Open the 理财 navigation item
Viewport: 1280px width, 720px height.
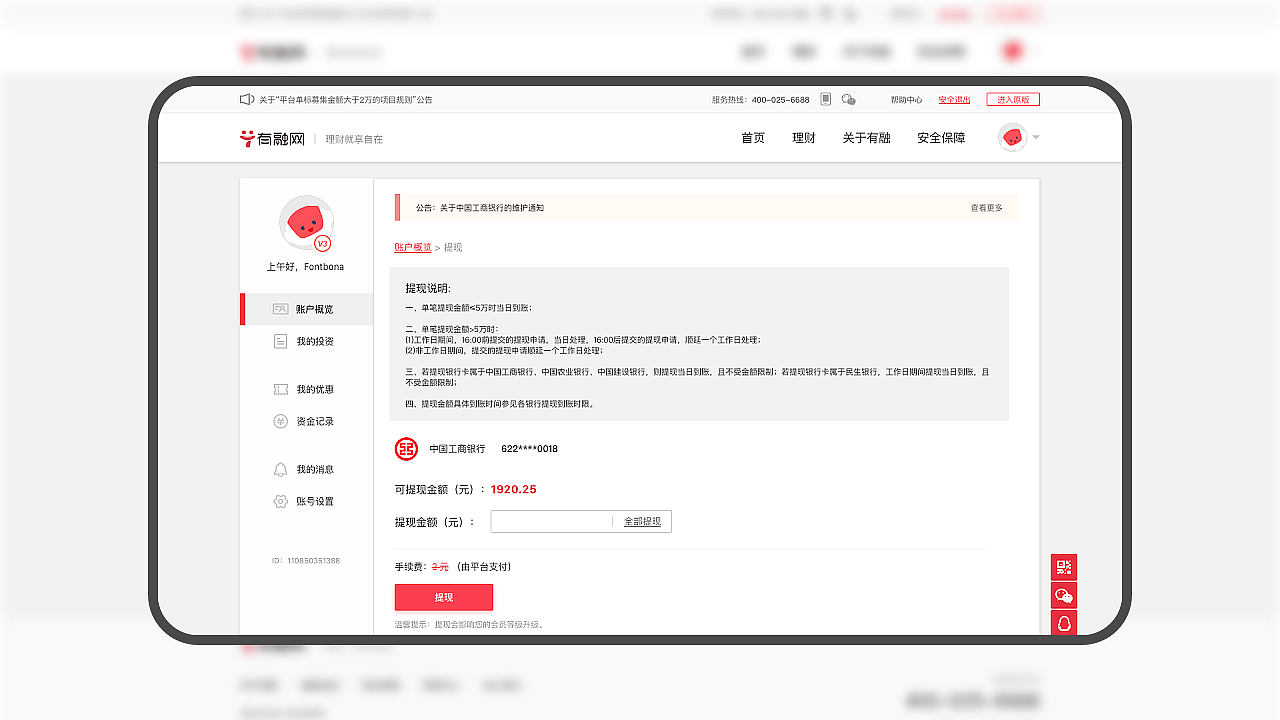pyautogui.click(x=804, y=138)
